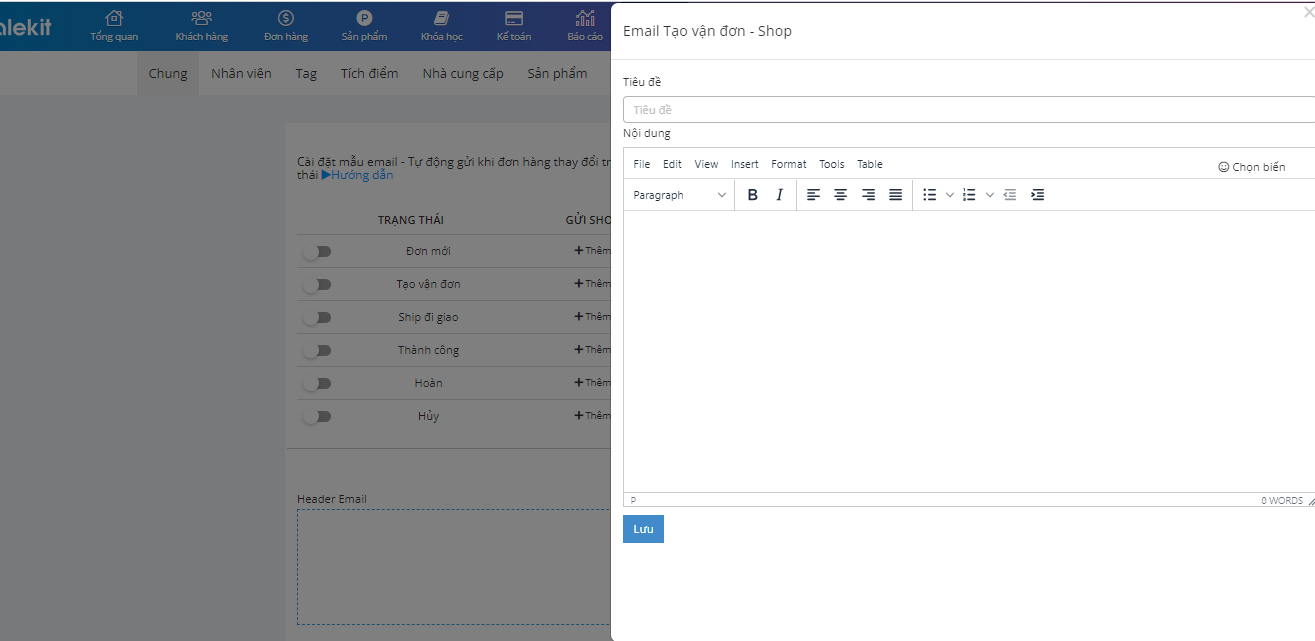Toggle bold formatting in editor toolbar
The height and width of the screenshot is (641, 1315).
click(753, 195)
